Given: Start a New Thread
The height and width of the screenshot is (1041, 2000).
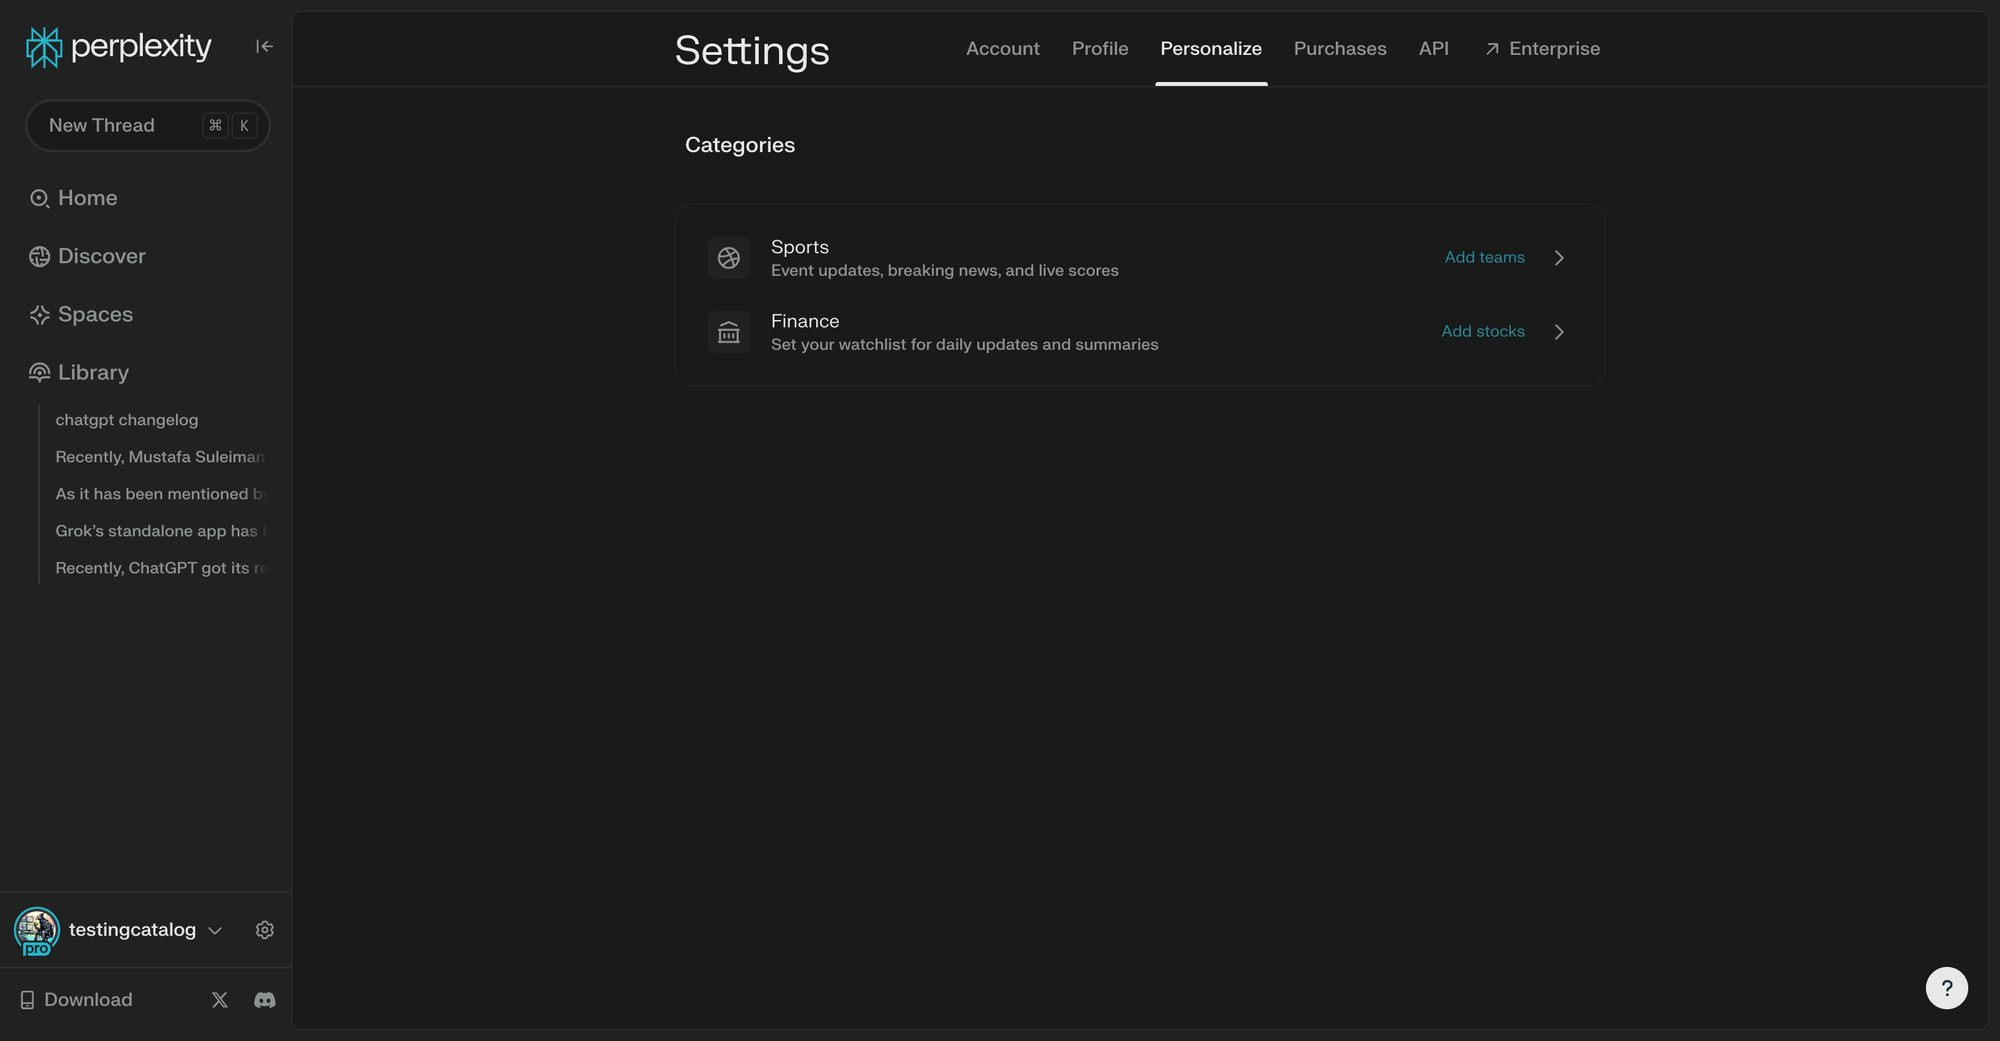Looking at the screenshot, I should tap(148, 125).
